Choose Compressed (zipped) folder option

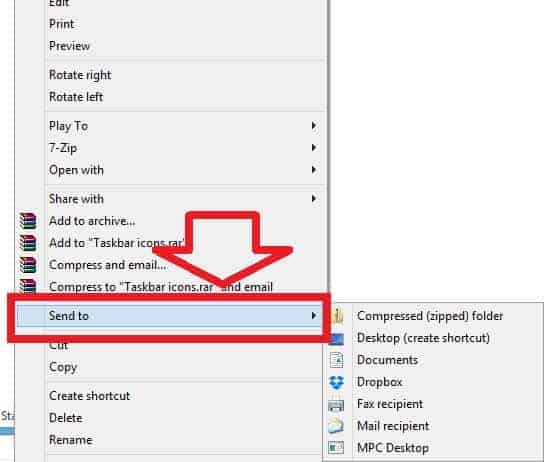point(430,316)
